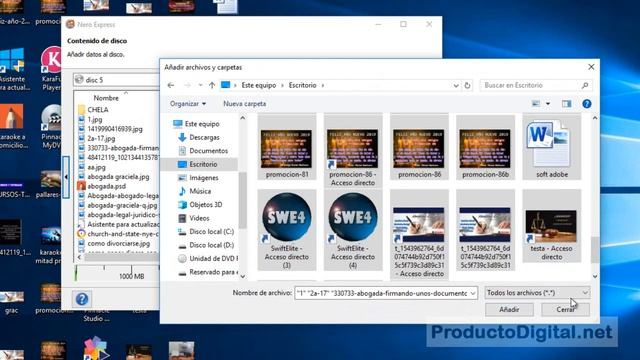Select Unidad de DVD drive

click(208, 258)
